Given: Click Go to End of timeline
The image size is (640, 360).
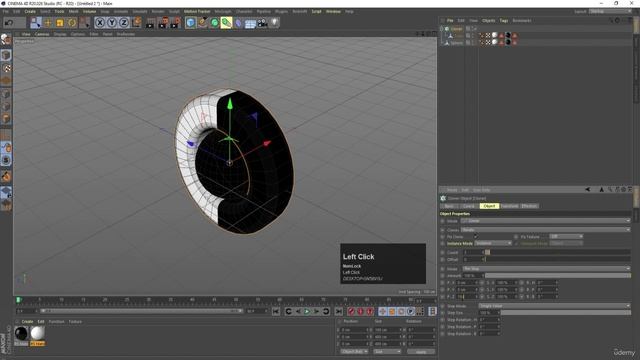Looking at the screenshot, I should (338, 311).
